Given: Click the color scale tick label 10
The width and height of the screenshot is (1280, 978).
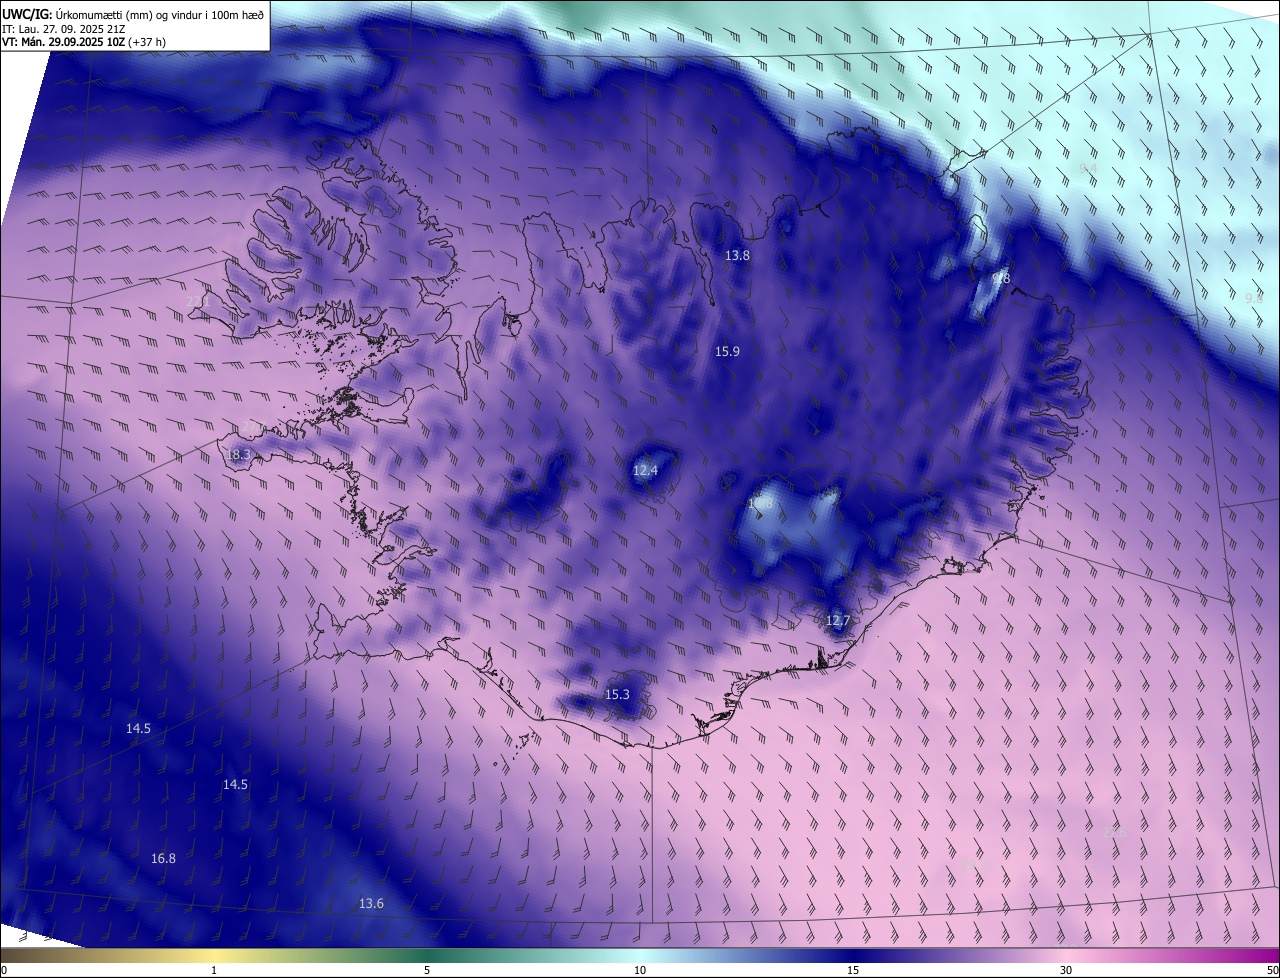Looking at the screenshot, I should pos(640,970).
